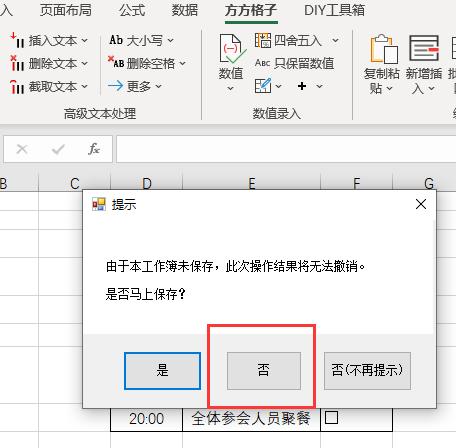The image size is (456, 448).
Task: Switch to the 页面布局 tab
Action: [66, 10]
